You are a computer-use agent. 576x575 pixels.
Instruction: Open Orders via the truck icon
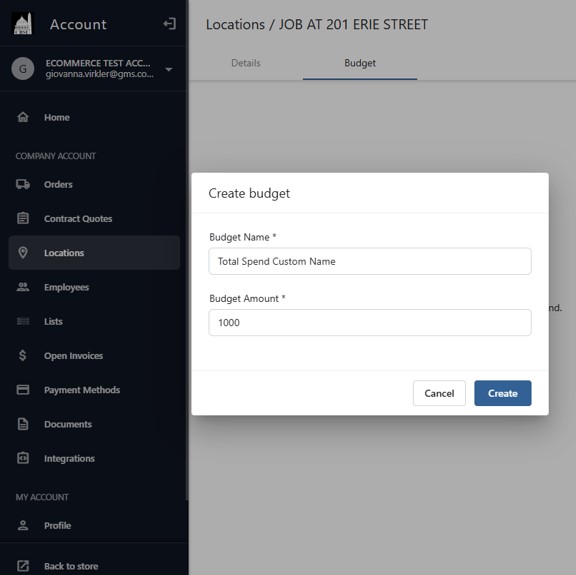pos(23,184)
